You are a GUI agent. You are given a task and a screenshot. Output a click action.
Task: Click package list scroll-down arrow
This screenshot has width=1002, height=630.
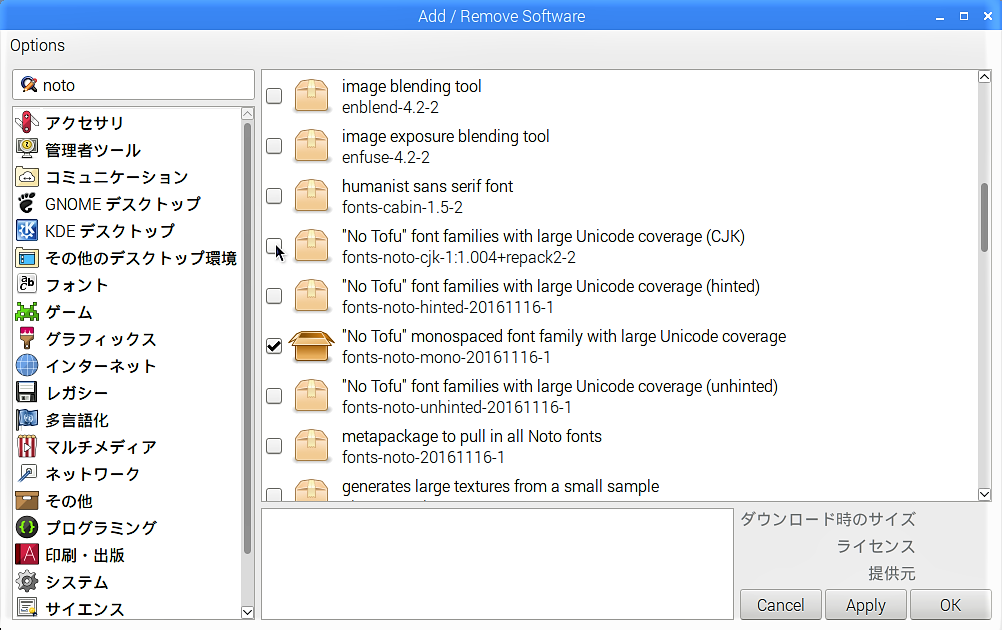[984, 493]
